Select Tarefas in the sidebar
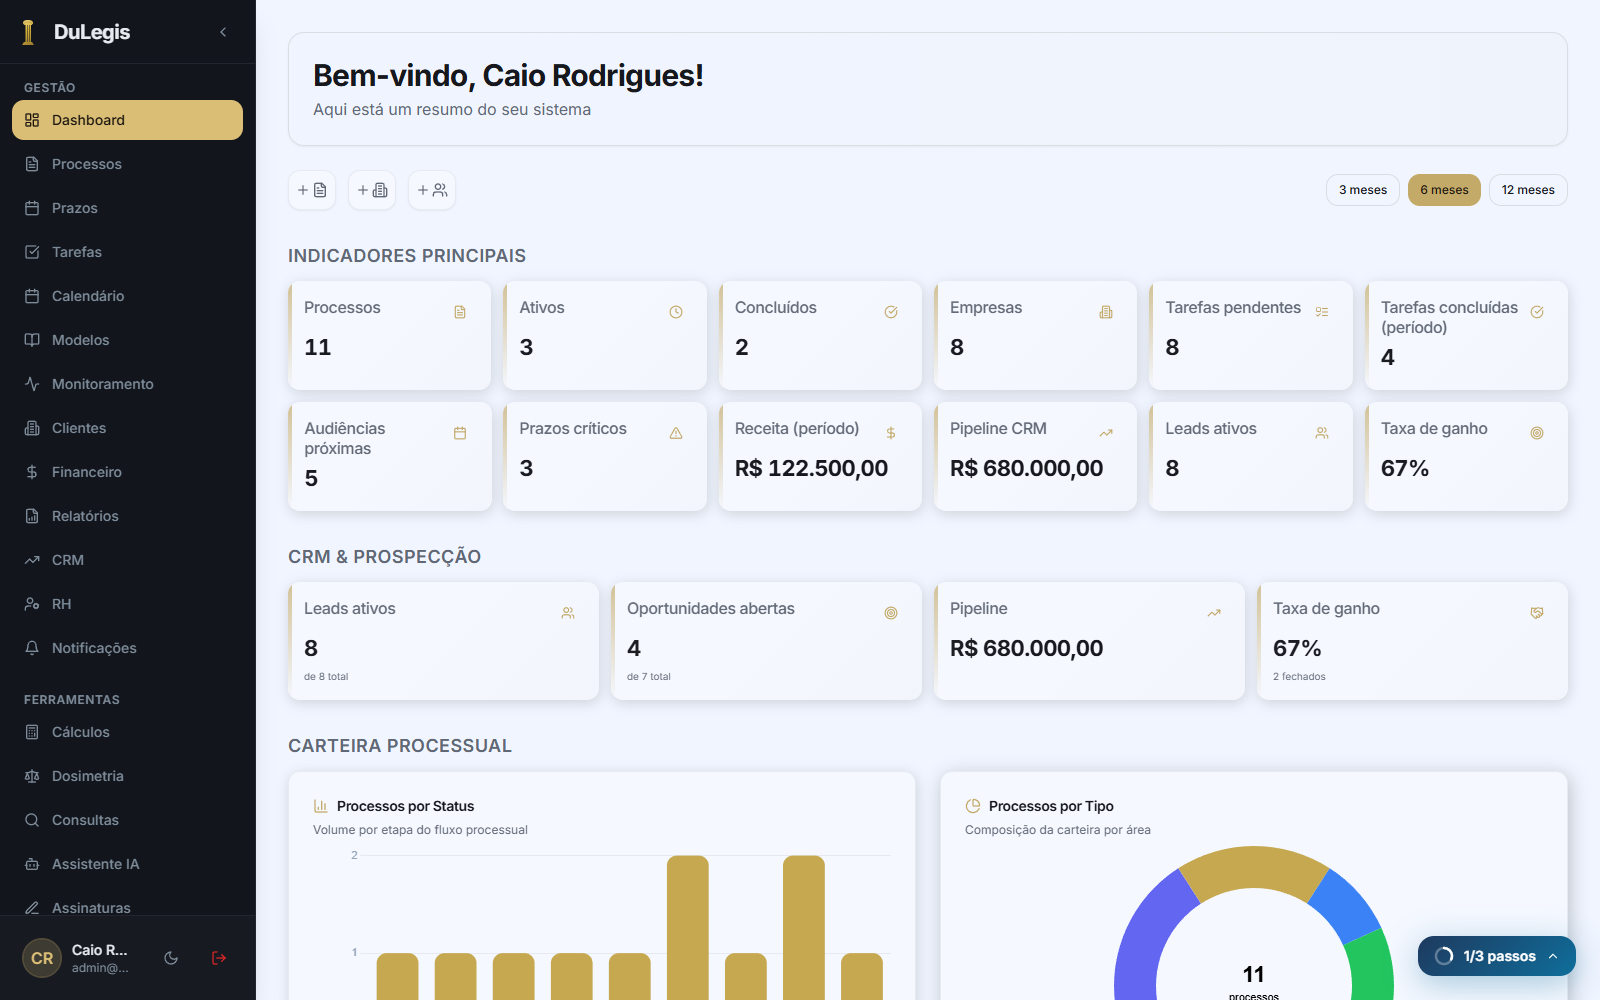Viewport: 1600px width, 1000px height. pyautogui.click(x=127, y=252)
